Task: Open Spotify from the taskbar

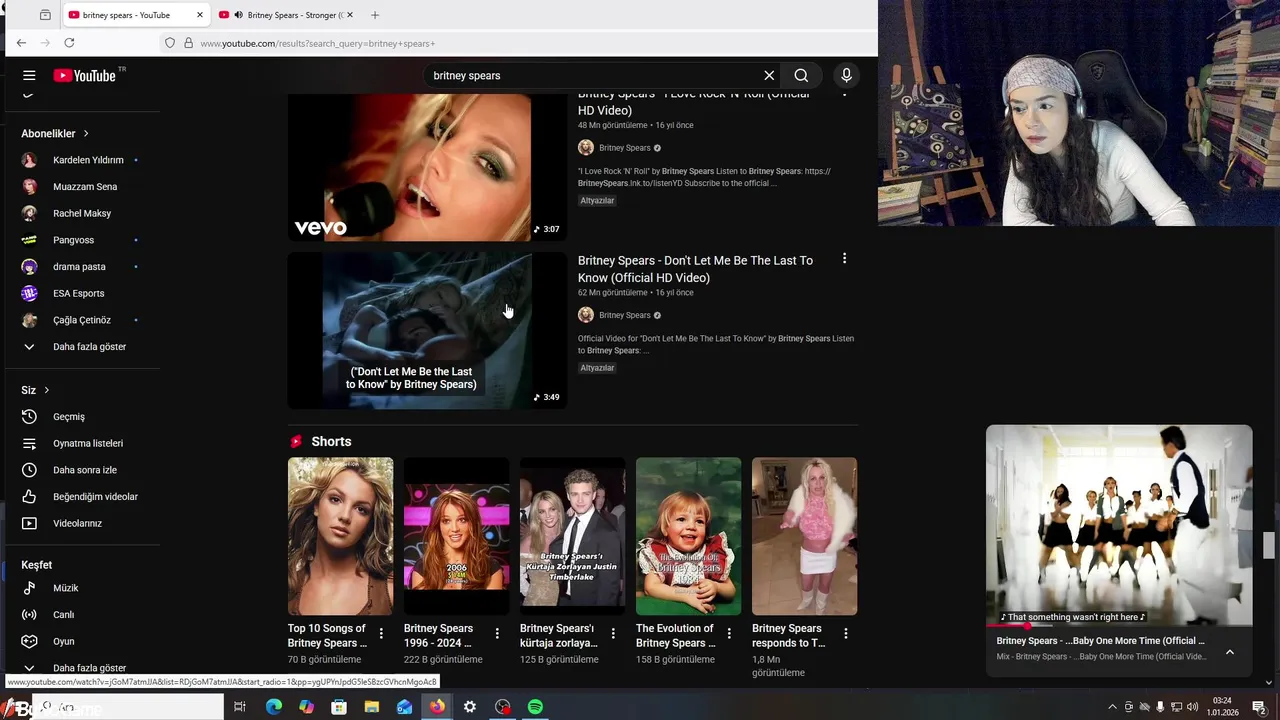Action: coord(535,707)
